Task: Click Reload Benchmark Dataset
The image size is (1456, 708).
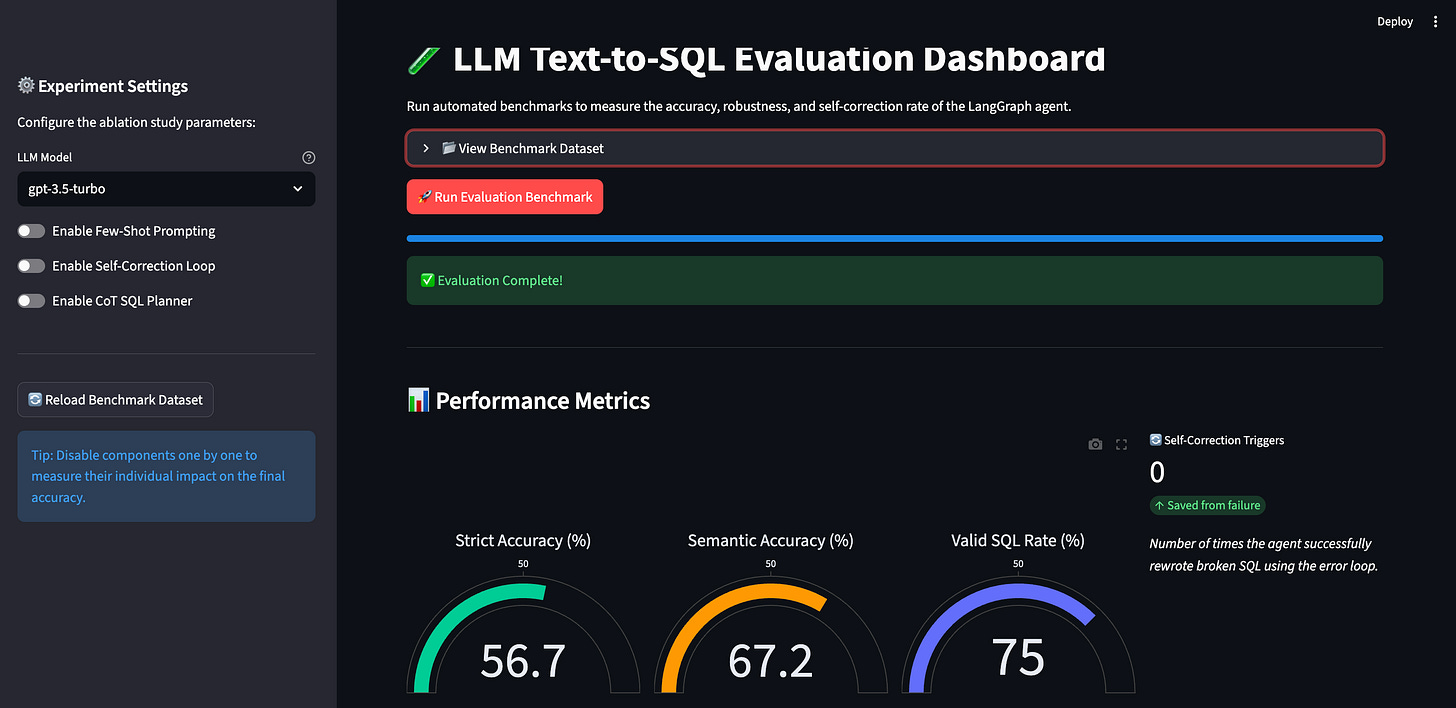Action: (115, 399)
